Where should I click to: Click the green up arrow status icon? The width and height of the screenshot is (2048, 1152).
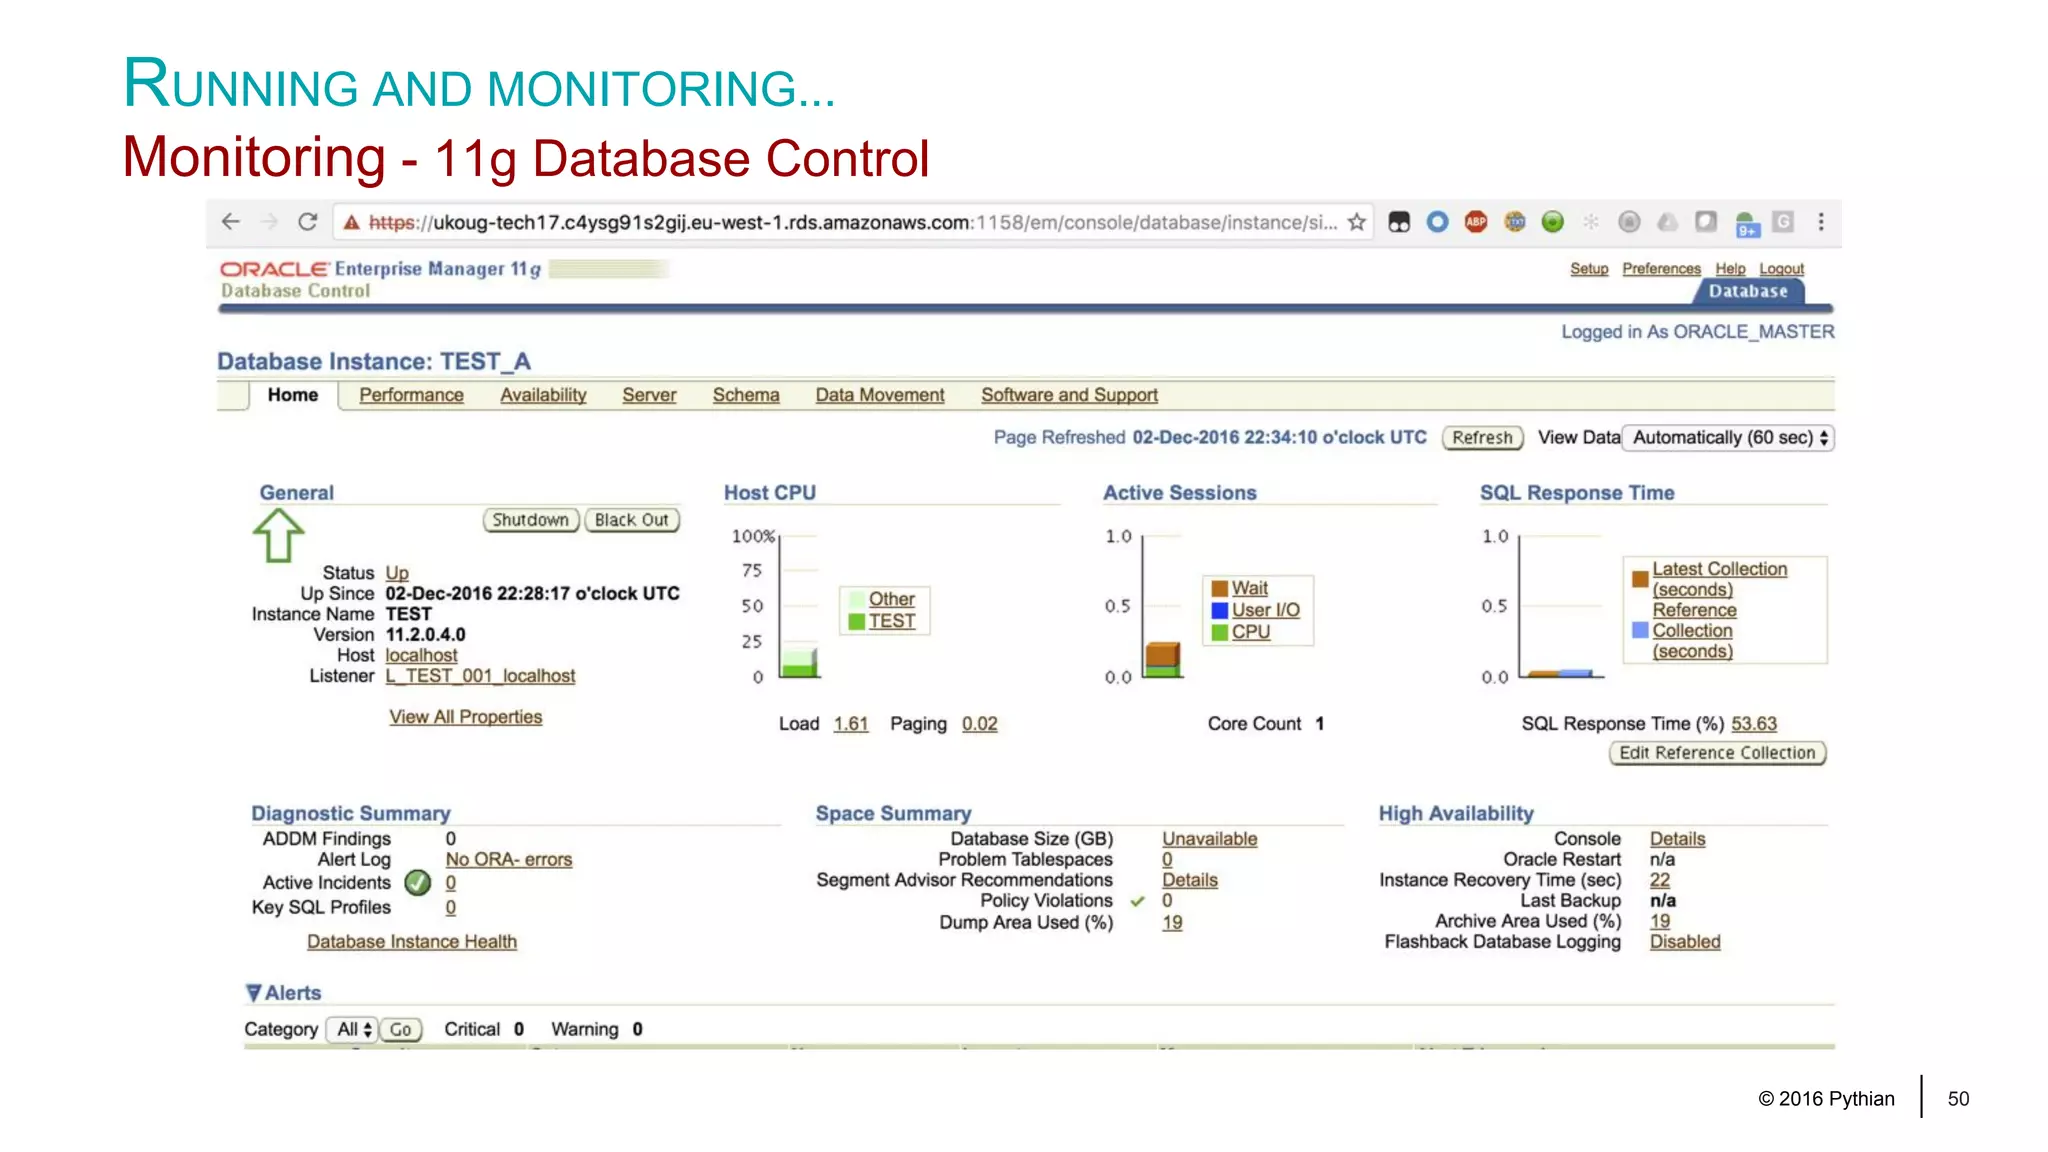(278, 535)
